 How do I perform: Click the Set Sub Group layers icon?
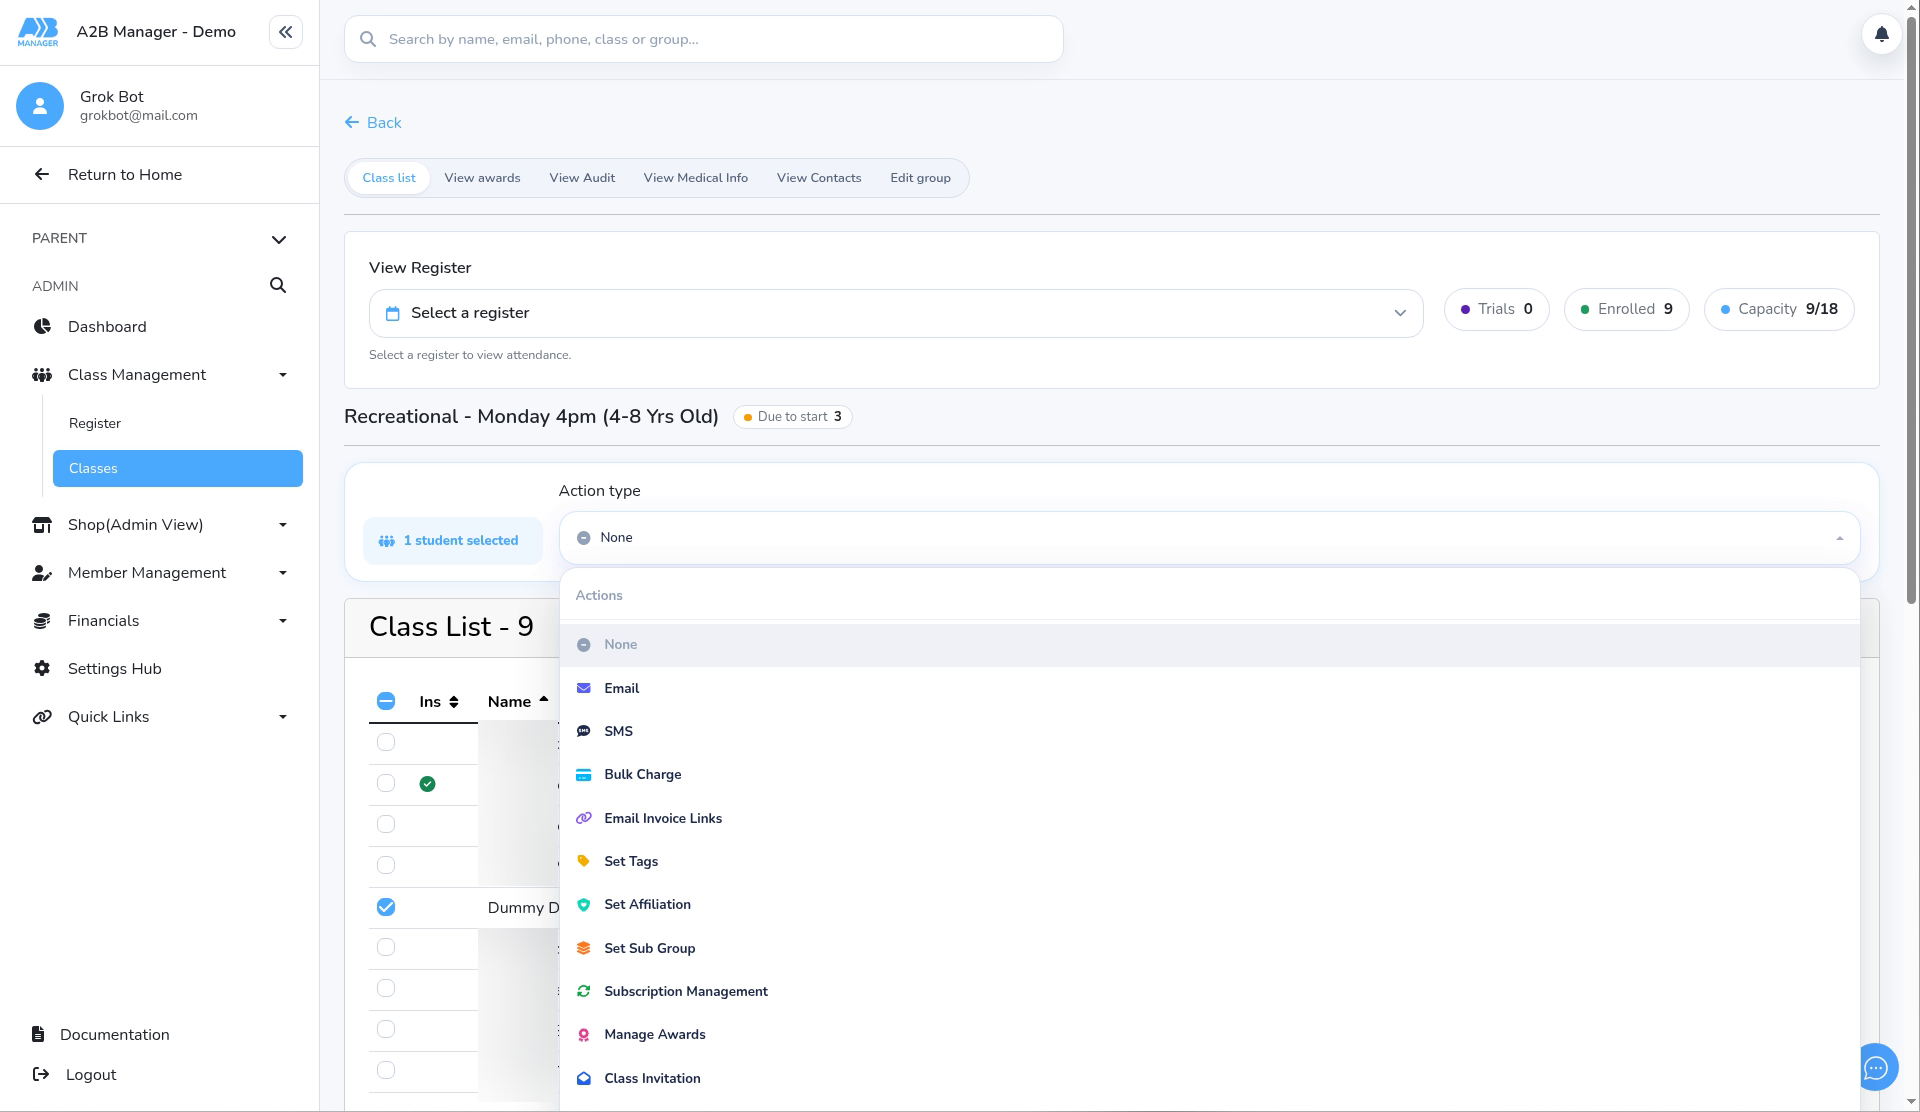584,948
